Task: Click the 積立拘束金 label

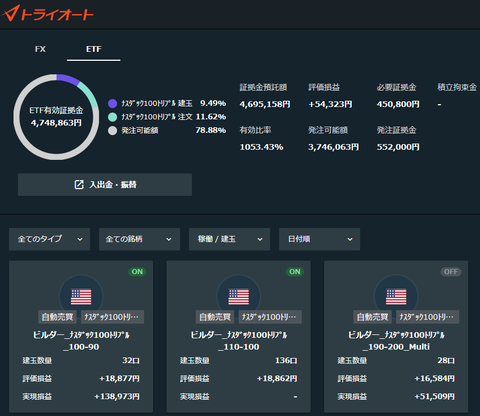Action: (x=457, y=87)
